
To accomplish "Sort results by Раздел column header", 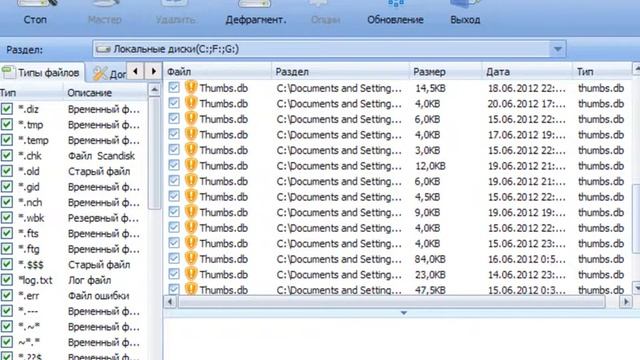I will pos(340,72).
